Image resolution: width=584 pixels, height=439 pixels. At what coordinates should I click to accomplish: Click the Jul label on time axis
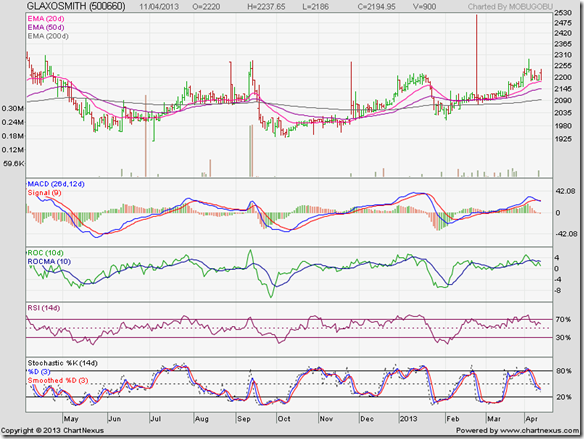155,419
